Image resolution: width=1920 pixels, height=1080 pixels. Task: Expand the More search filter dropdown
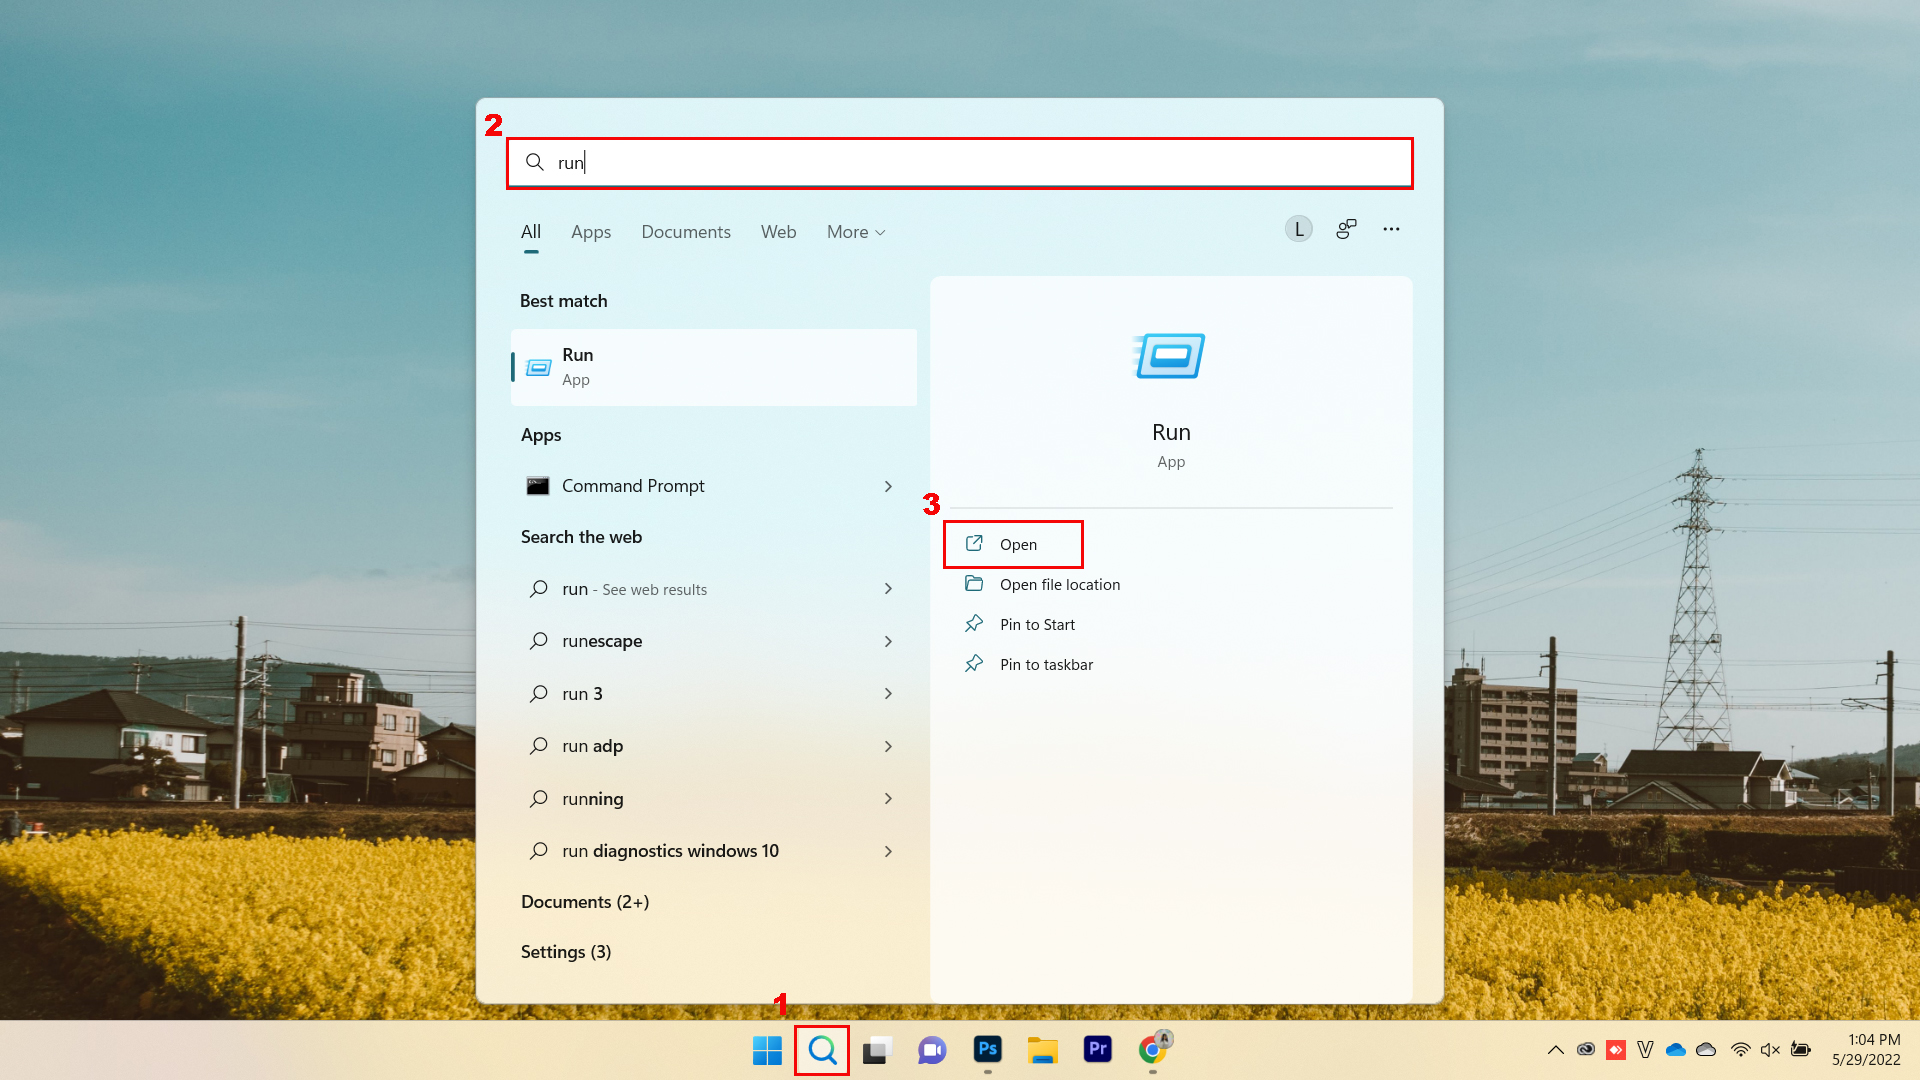pos(856,231)
